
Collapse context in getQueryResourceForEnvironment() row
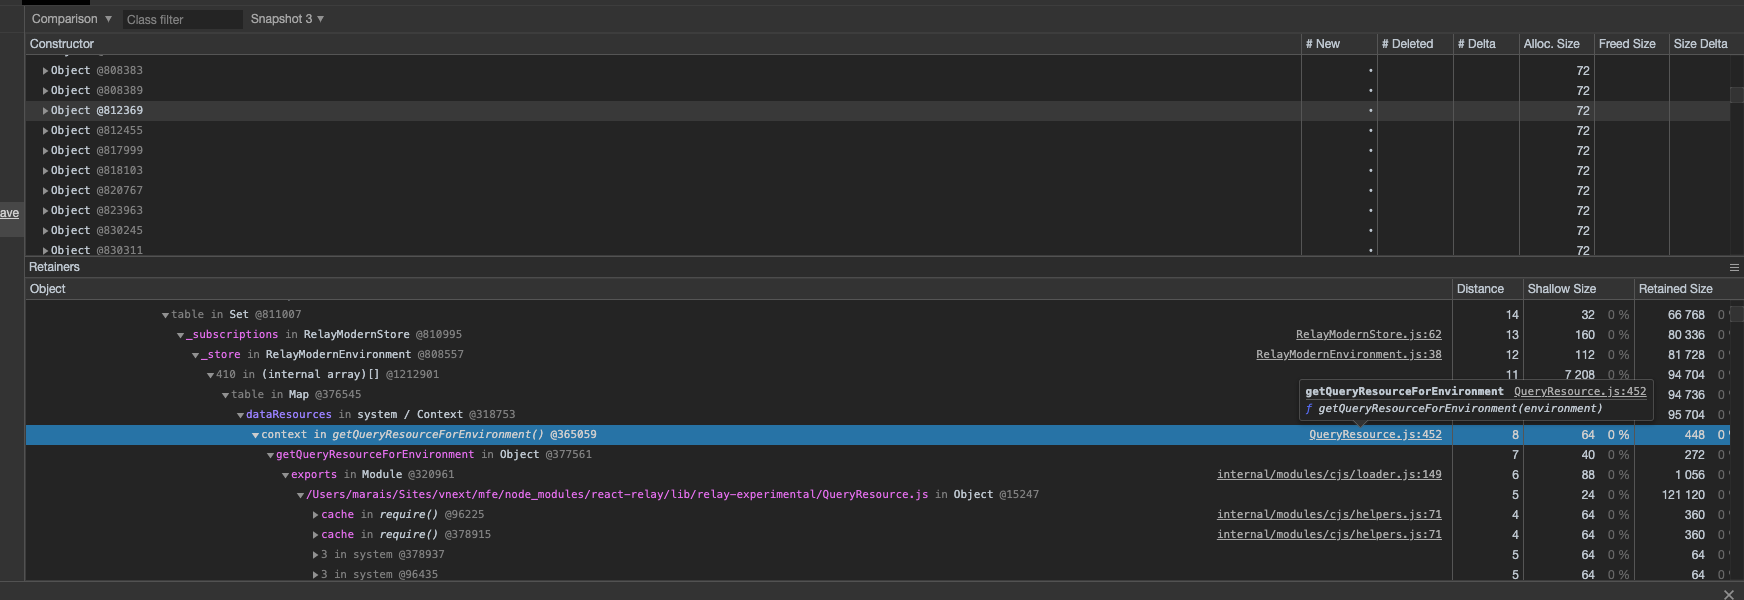(x=255, y=435)
